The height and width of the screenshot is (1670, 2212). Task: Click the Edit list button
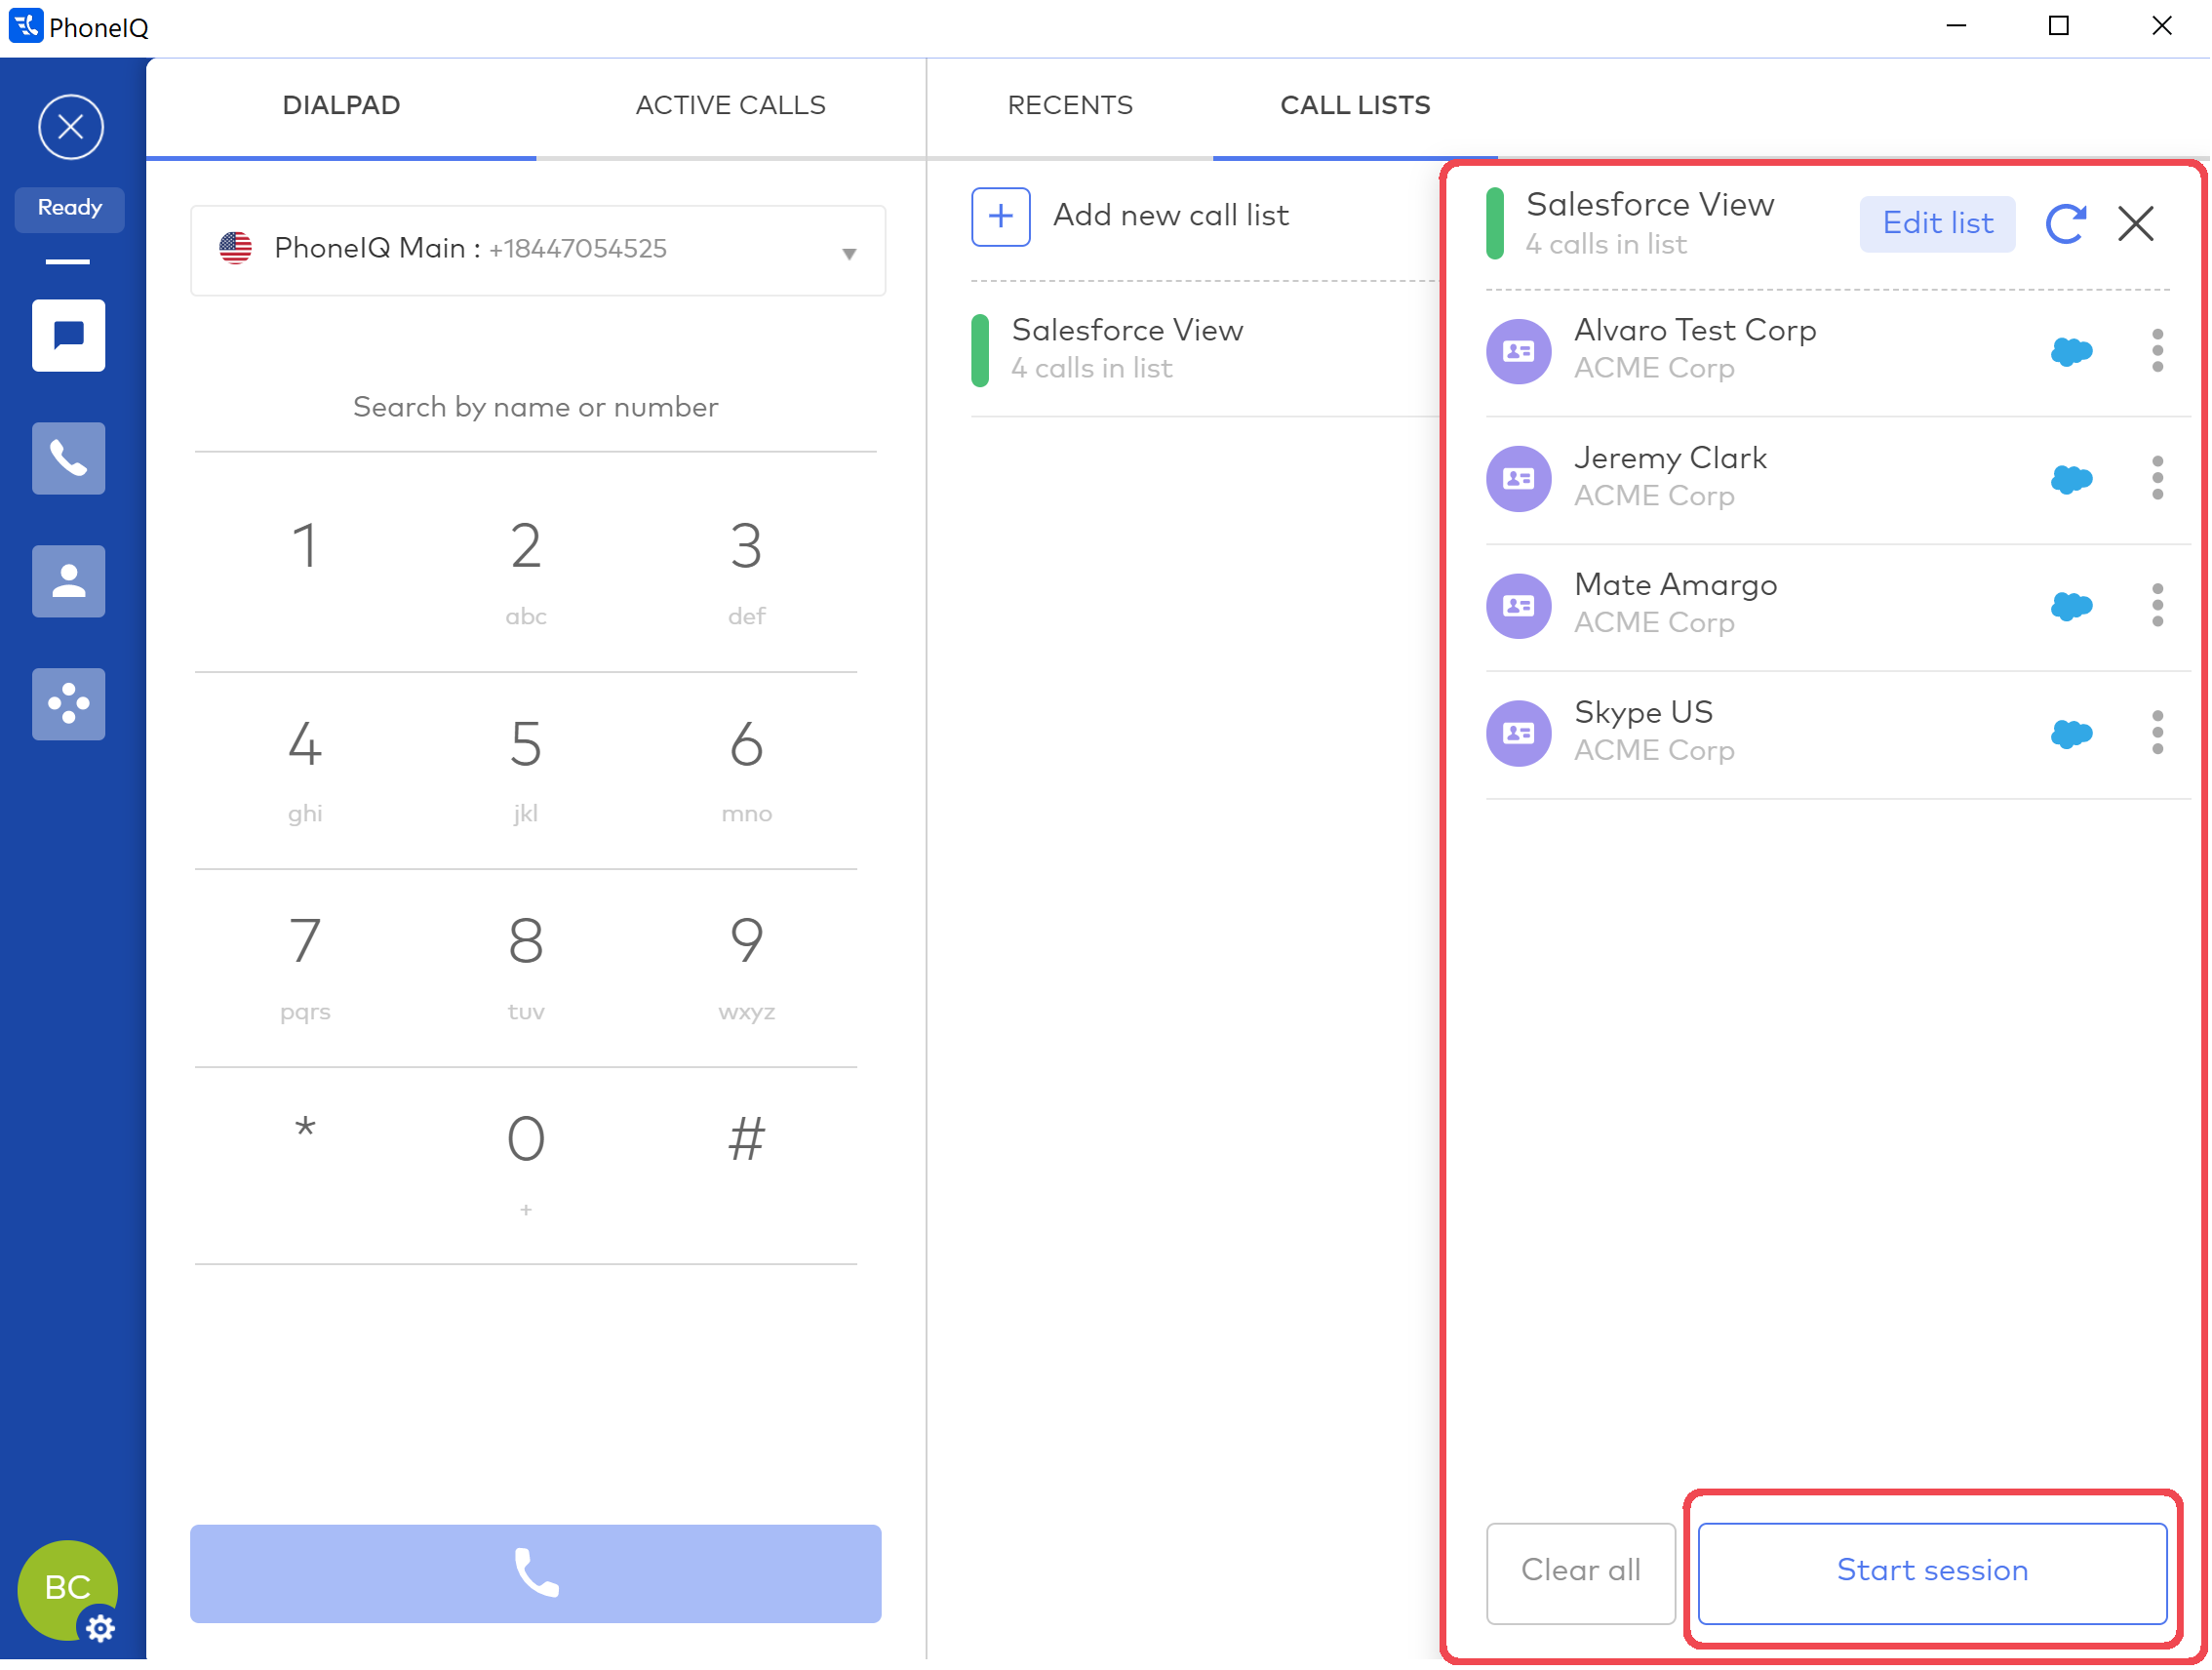(1937, 224)
